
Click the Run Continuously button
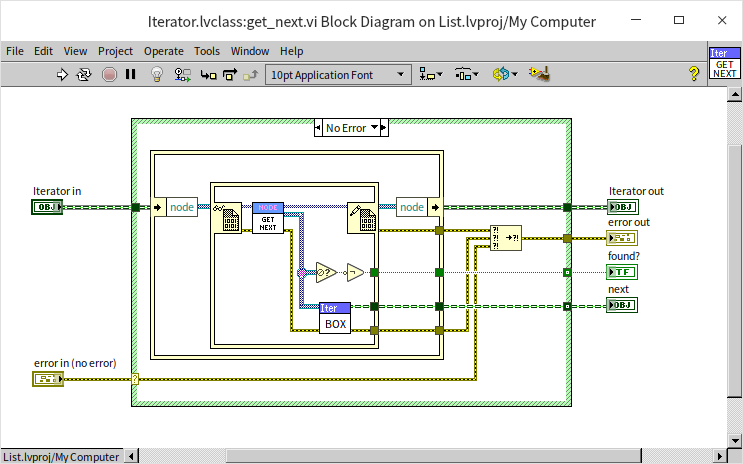pyautogui.click(x=85, y=74)
